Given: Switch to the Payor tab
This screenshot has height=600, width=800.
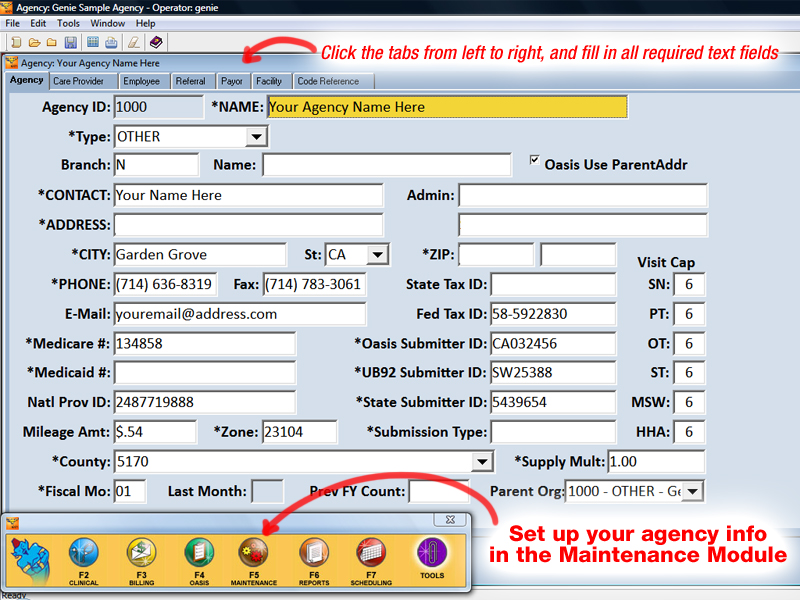Looking at the screenshot, I should [x=232, y=81].
